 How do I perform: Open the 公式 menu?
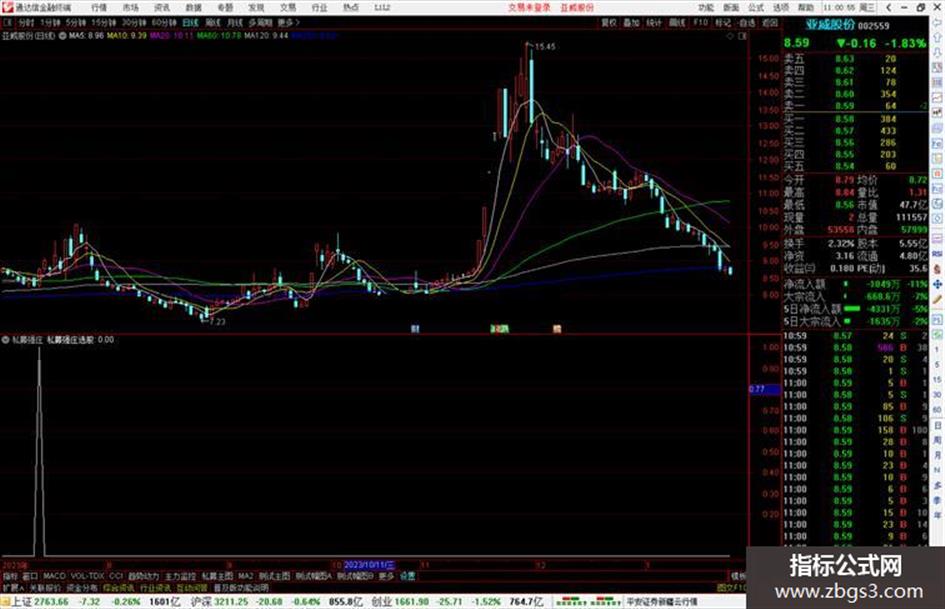pyautogui.click(x=756, y=7)
